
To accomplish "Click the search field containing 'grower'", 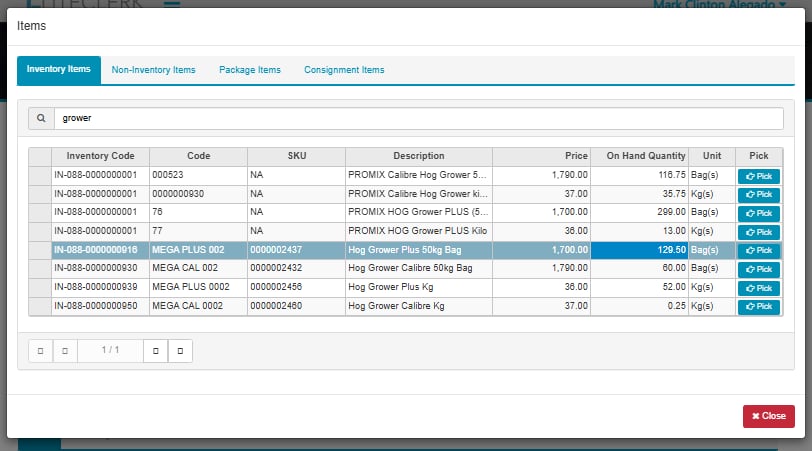I will [418, 118].
